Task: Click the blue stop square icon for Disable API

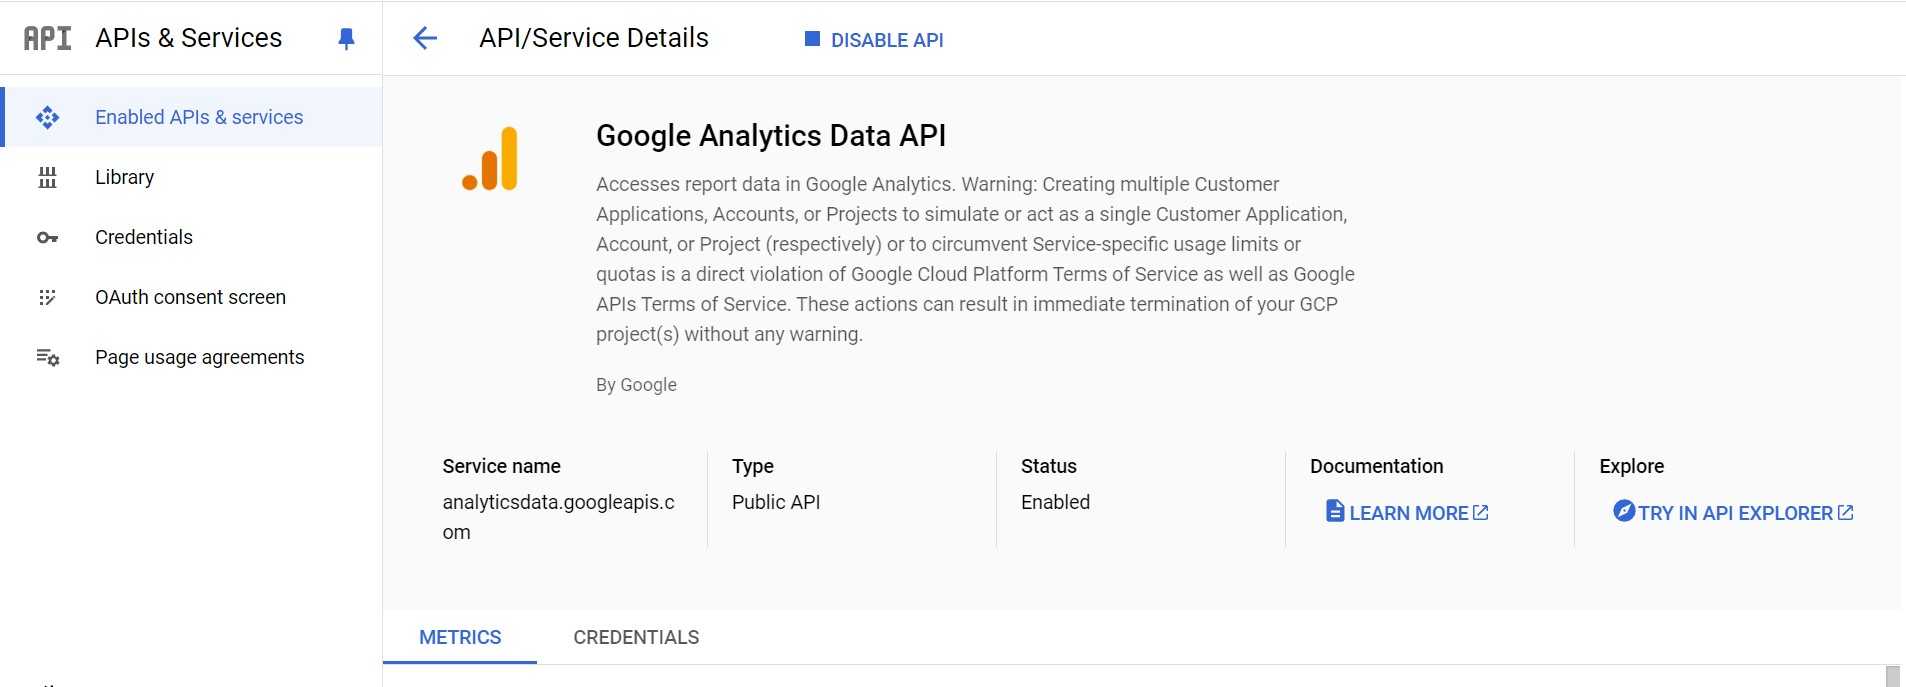Action: [x=812, y=39]
